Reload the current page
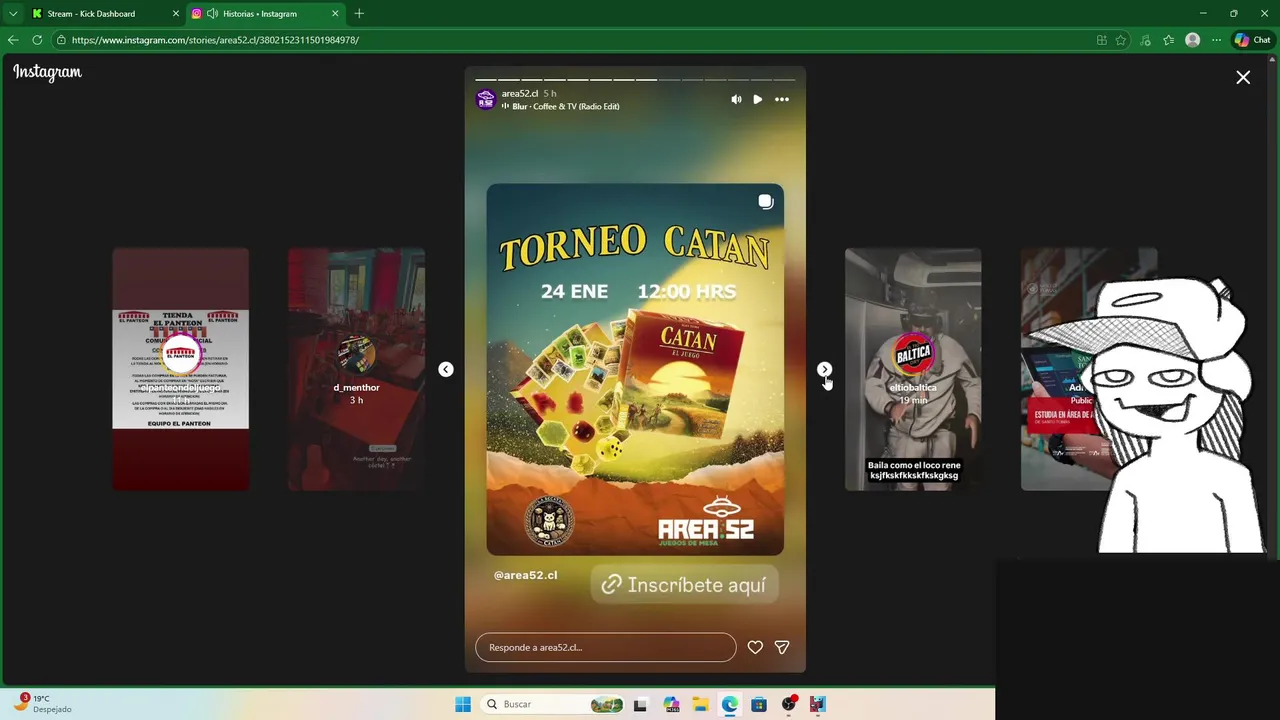Screen dimensions: 1280x720 [x=37, y=40]
